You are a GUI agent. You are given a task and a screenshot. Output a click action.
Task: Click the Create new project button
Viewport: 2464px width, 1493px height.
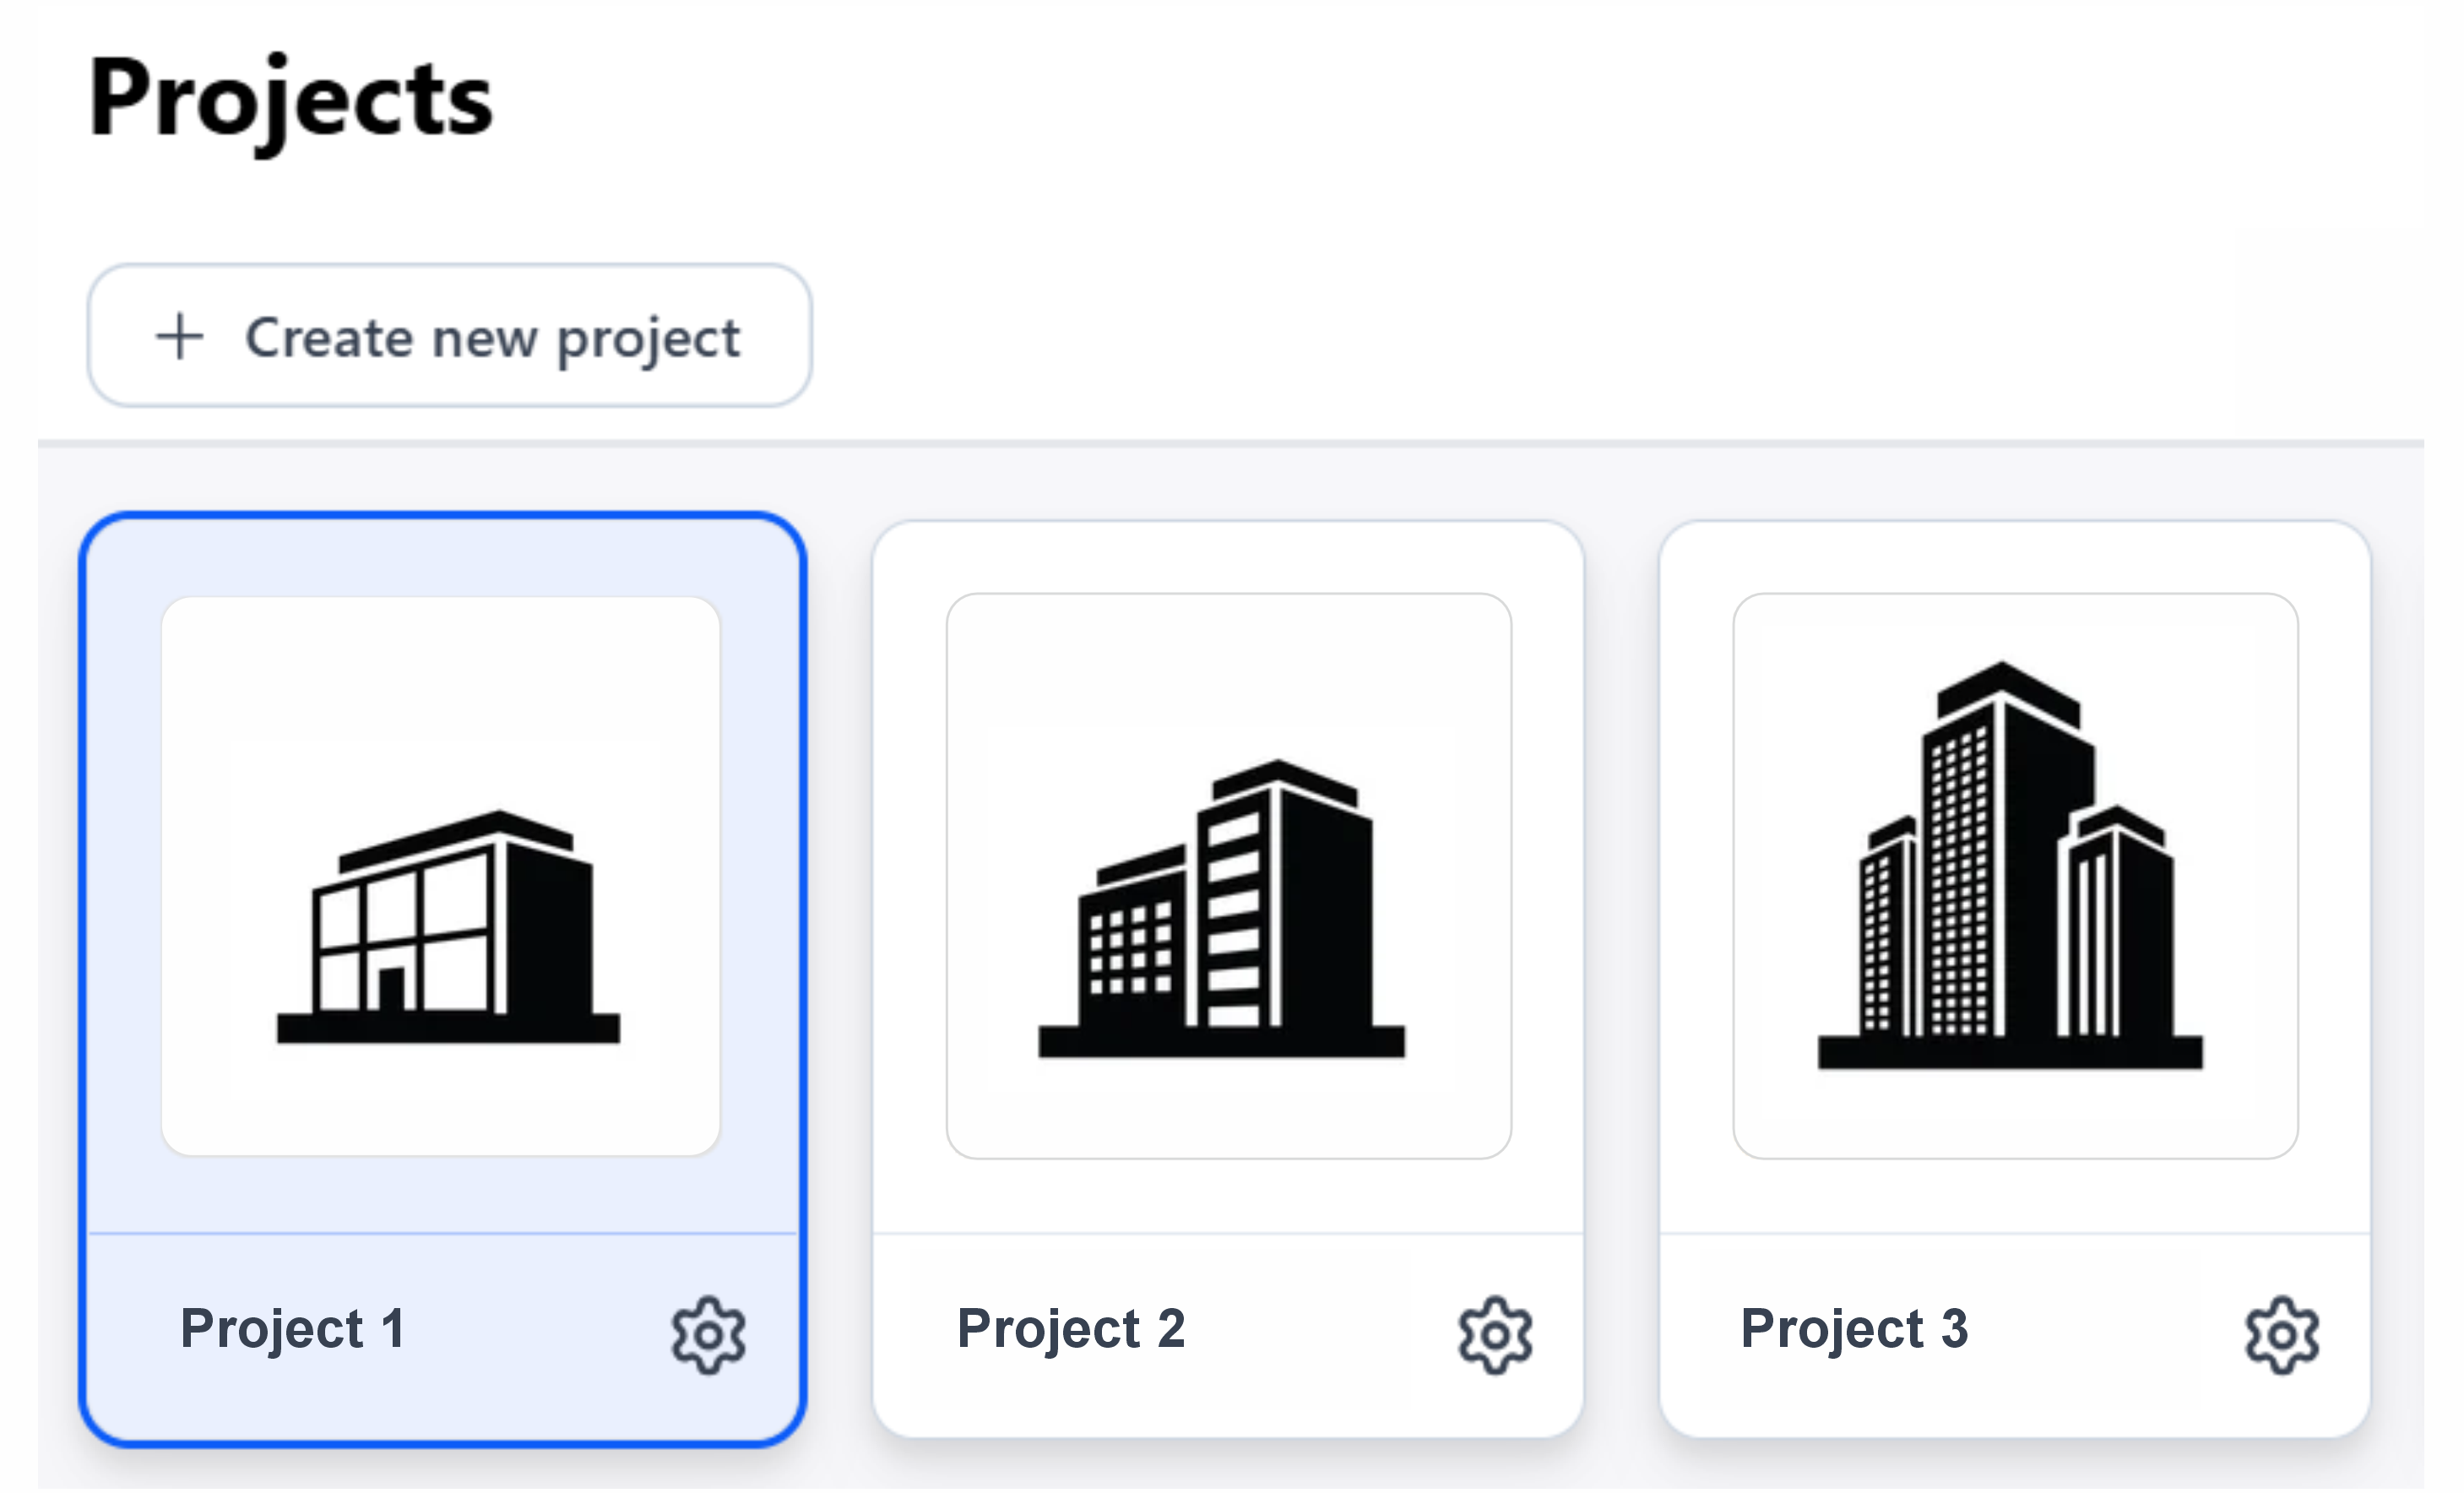pyautogui.click(x=449, y=336)
